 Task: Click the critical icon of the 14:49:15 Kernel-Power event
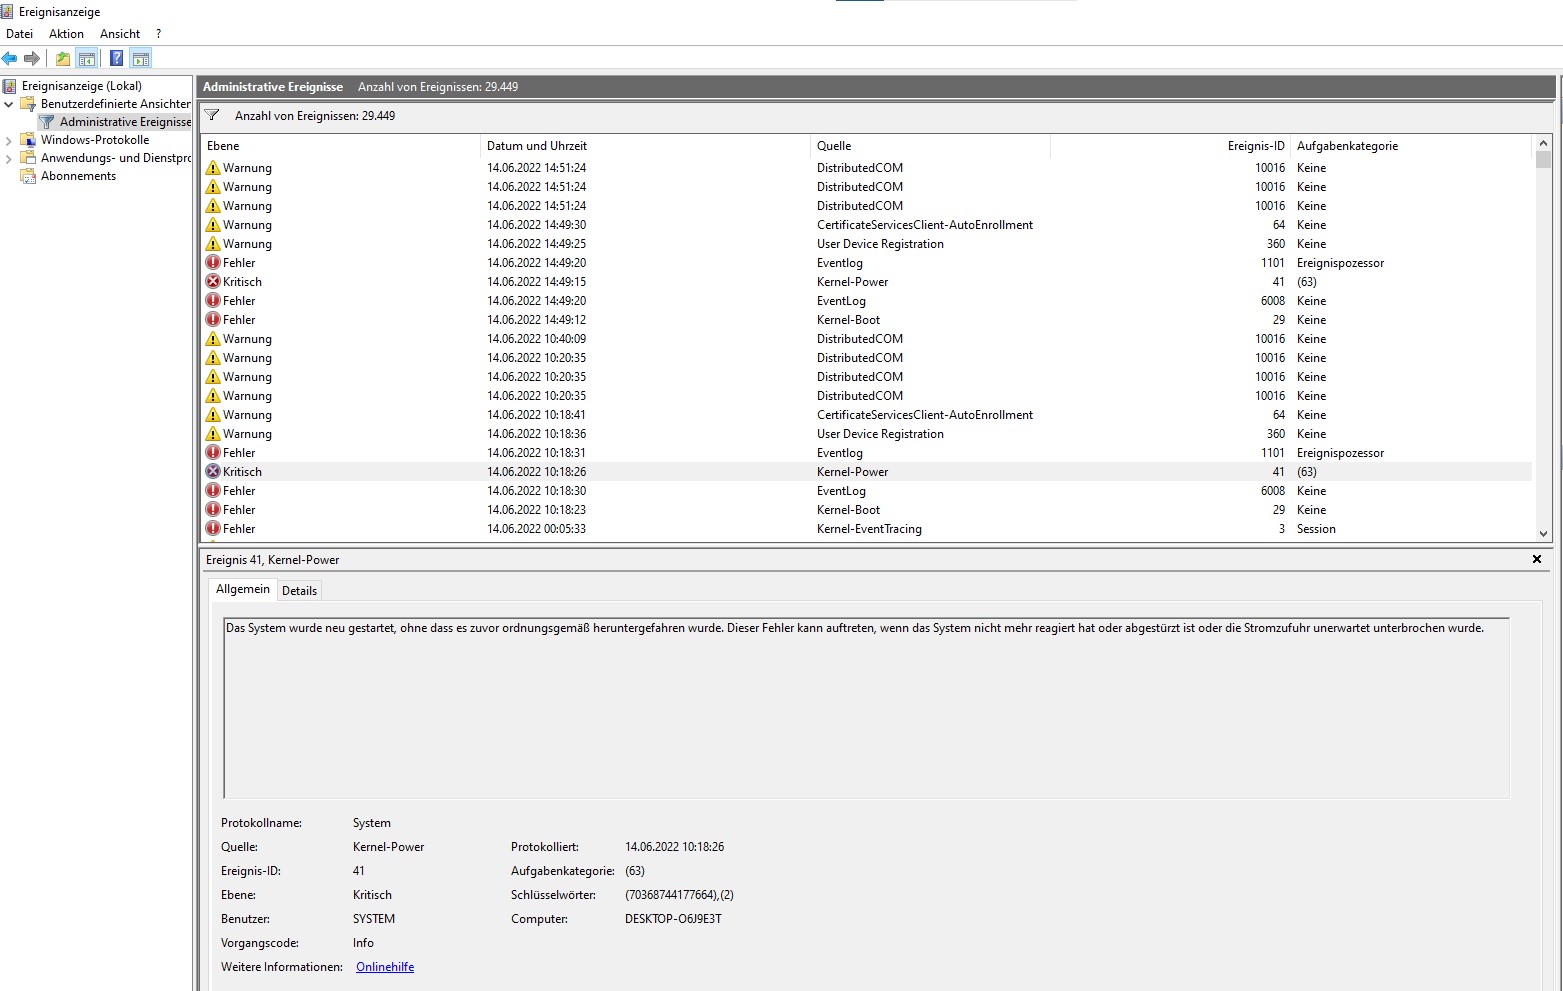point(213,282)
